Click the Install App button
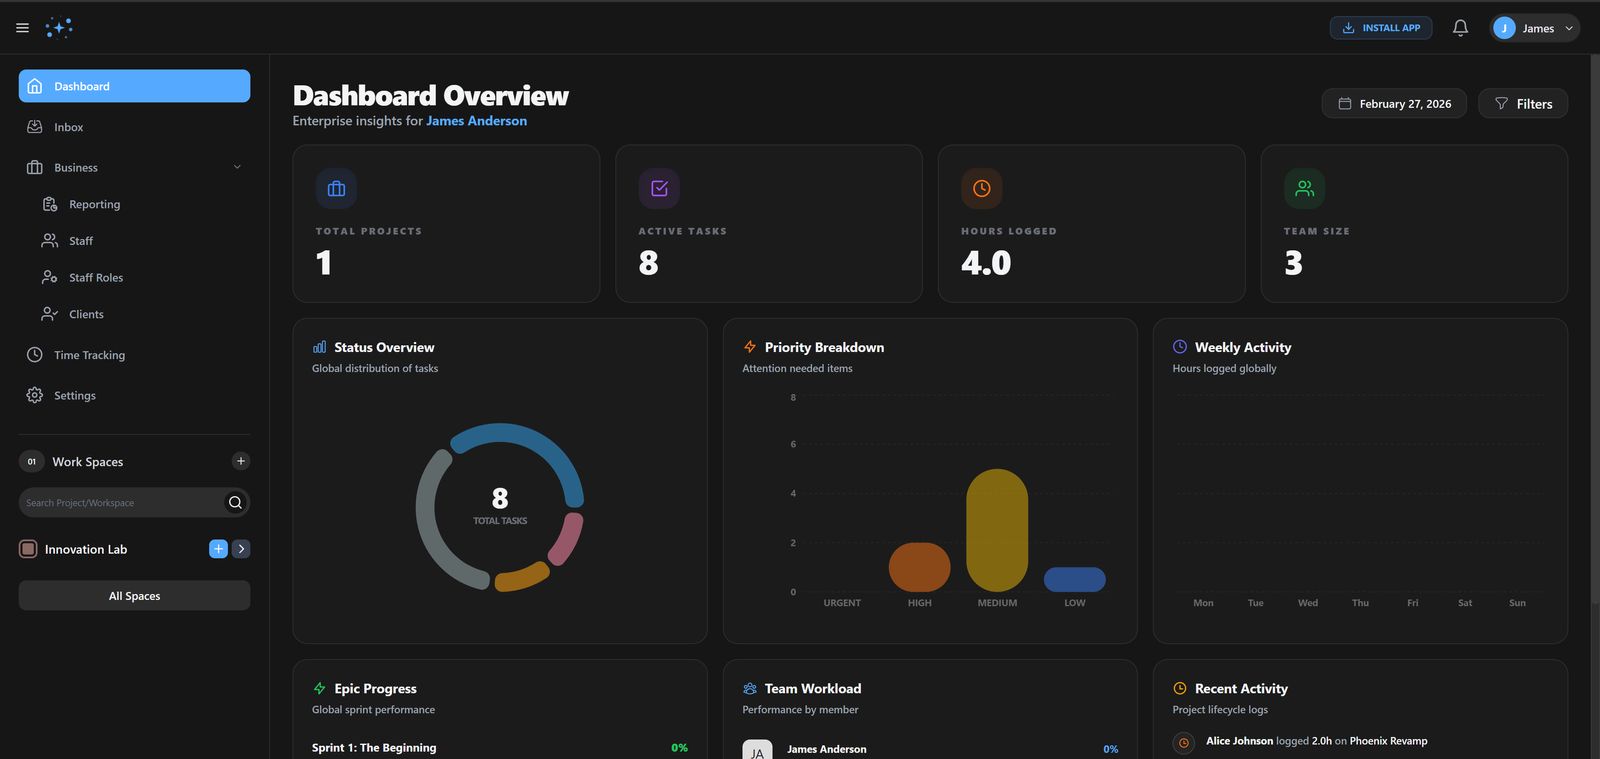Viewport: 1600px width, 759px height. [x=1380, y=28]
